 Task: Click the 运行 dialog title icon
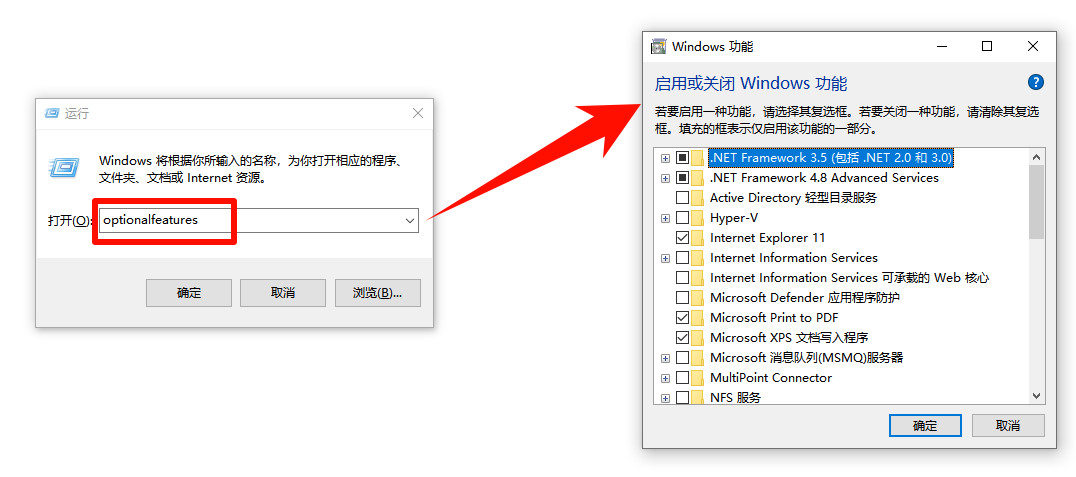(52, 113)
